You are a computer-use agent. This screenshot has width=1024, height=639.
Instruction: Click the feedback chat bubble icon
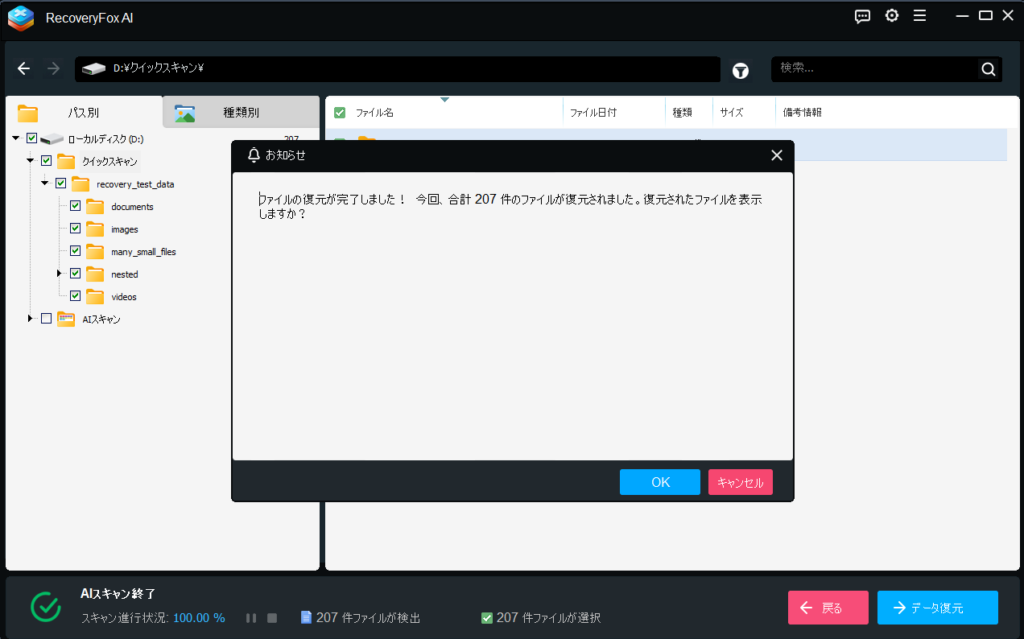tap(862, 16)
